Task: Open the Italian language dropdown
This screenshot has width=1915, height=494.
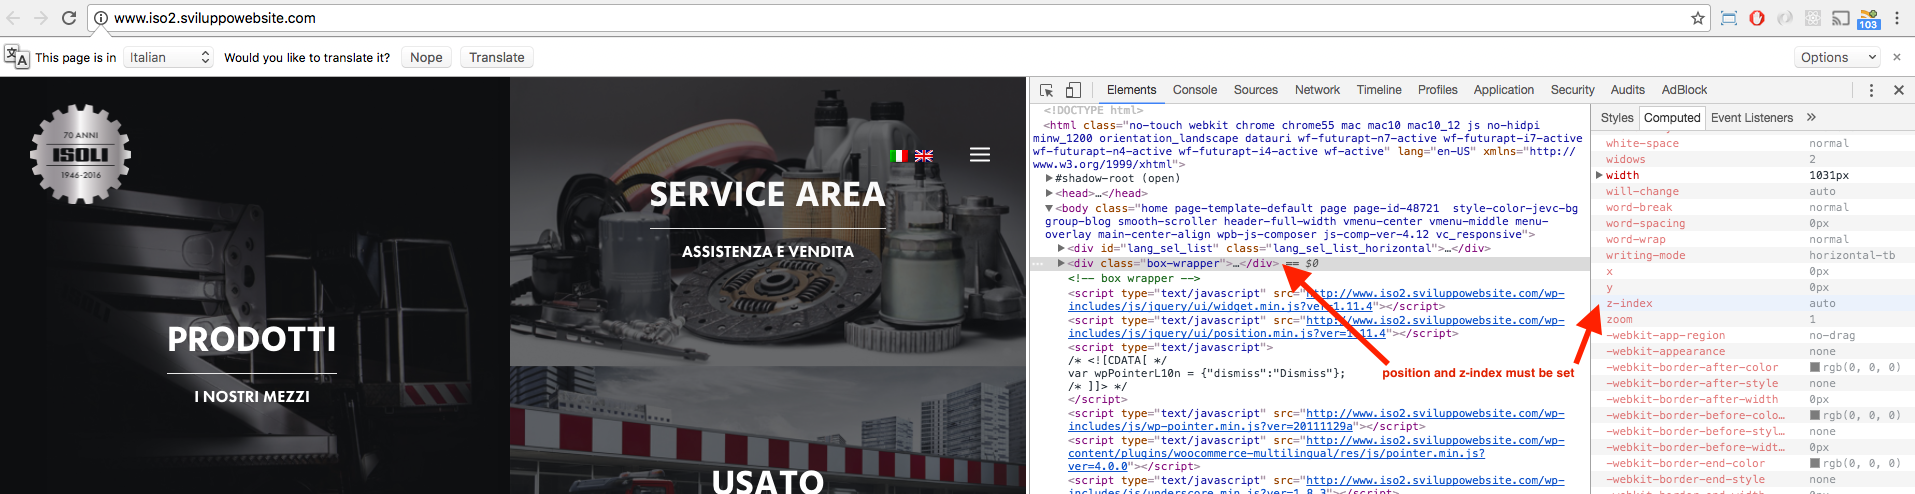Action: 169,57
